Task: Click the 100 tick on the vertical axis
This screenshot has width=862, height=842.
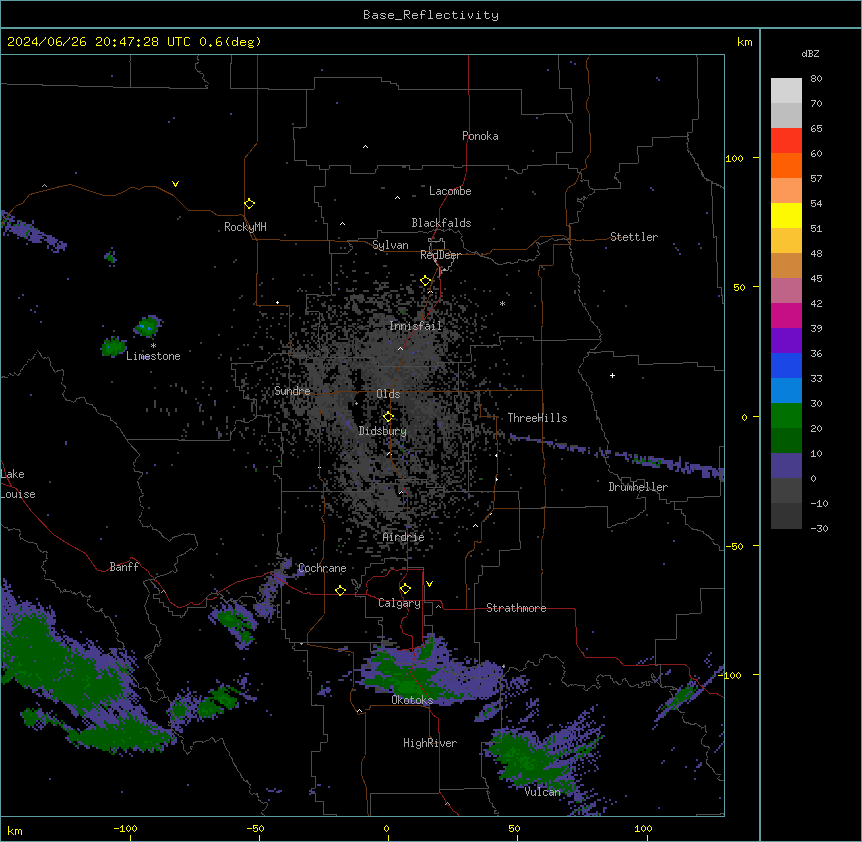Action: 734,158
